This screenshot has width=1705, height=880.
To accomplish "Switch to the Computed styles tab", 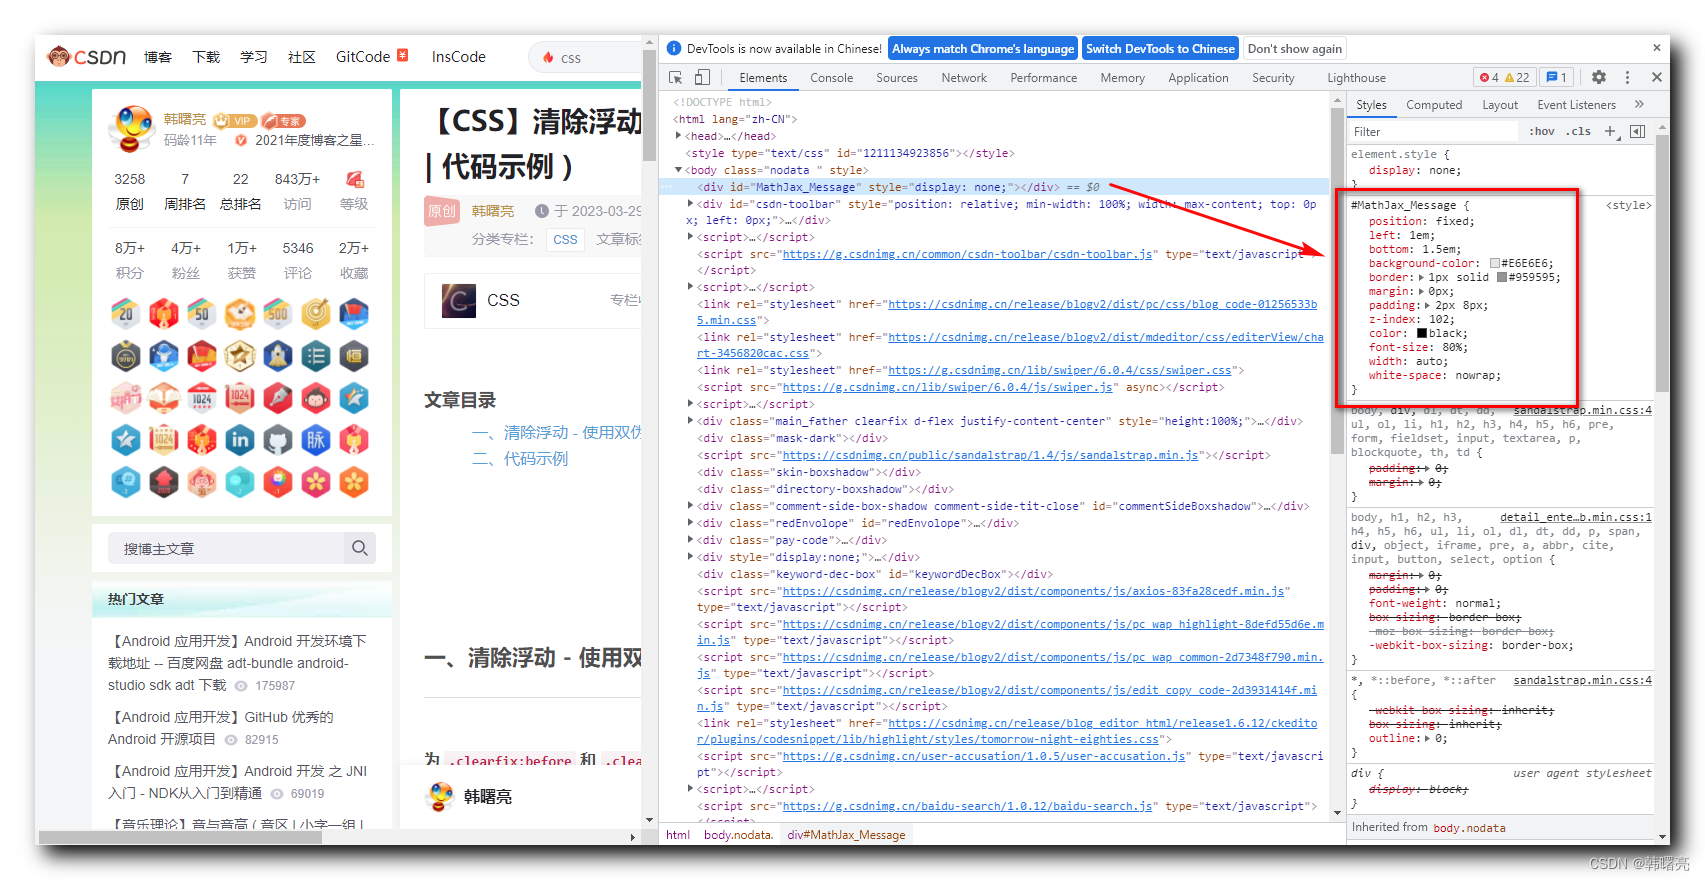I will [x=1433, y=104].
